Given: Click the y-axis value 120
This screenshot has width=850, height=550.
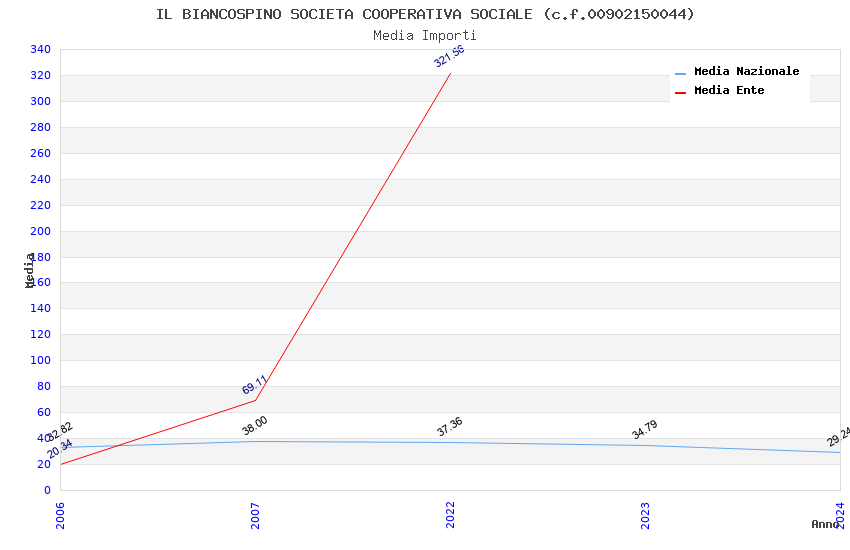Looking at the screenshot, I should coord(40,334).
